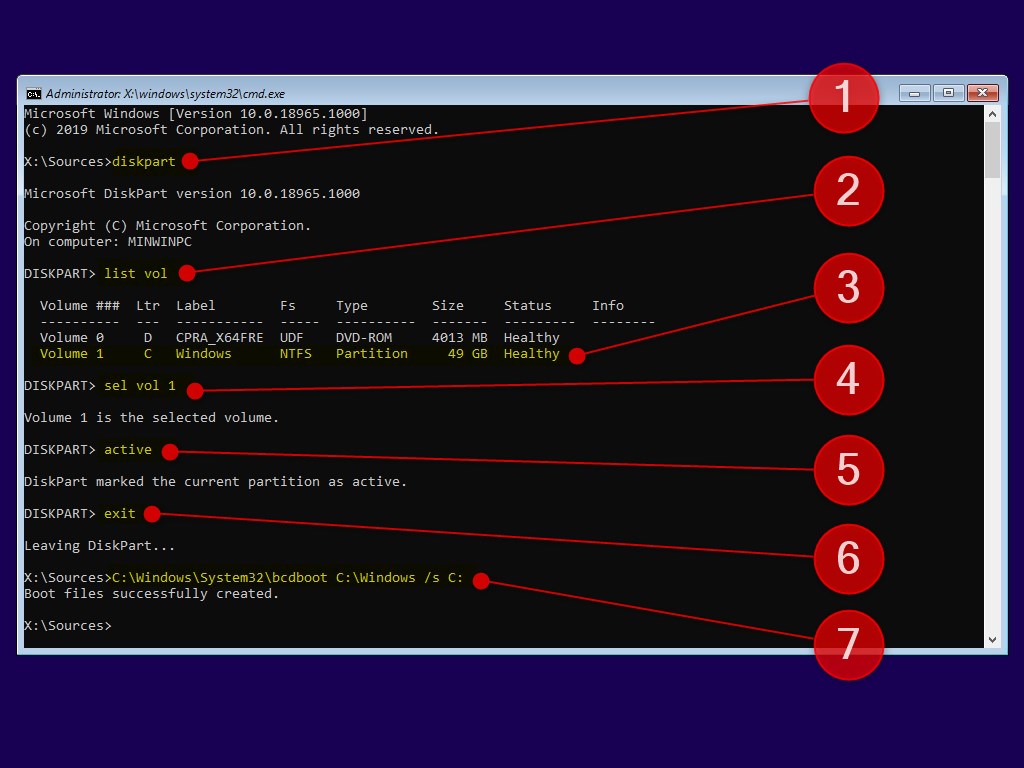Click the 'Leaving DiskPart...' line
This screenshot has height=768, width=1024.
coord(100,545)
